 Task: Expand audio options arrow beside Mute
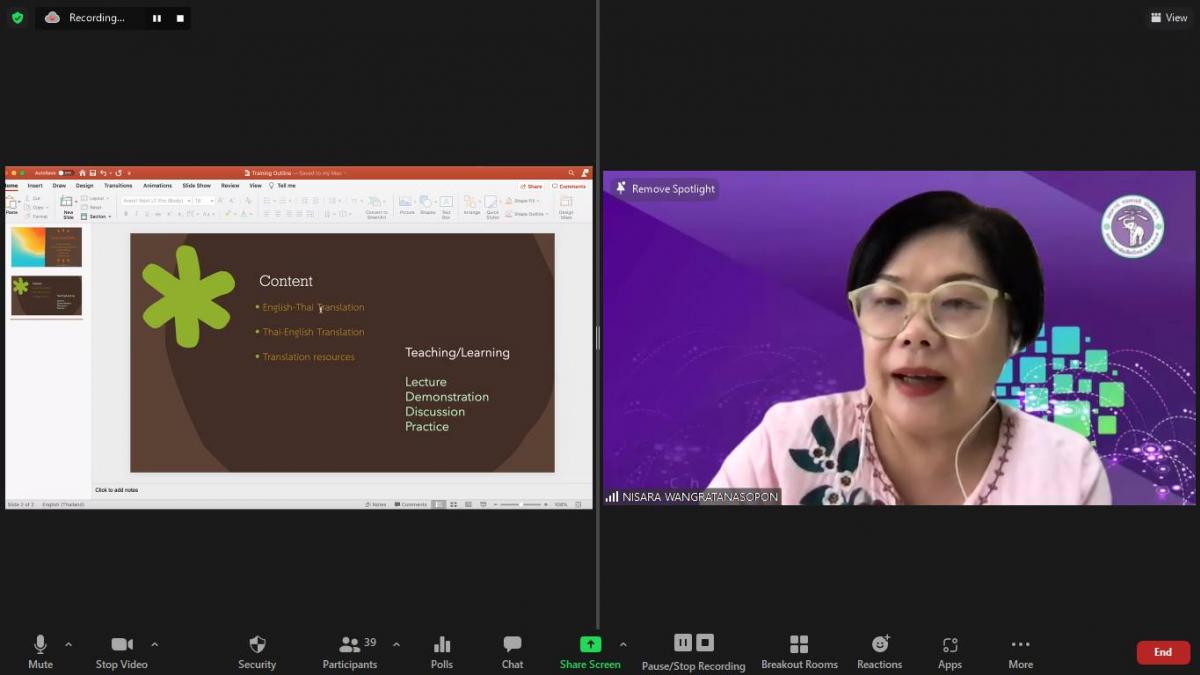click(68, 644)
